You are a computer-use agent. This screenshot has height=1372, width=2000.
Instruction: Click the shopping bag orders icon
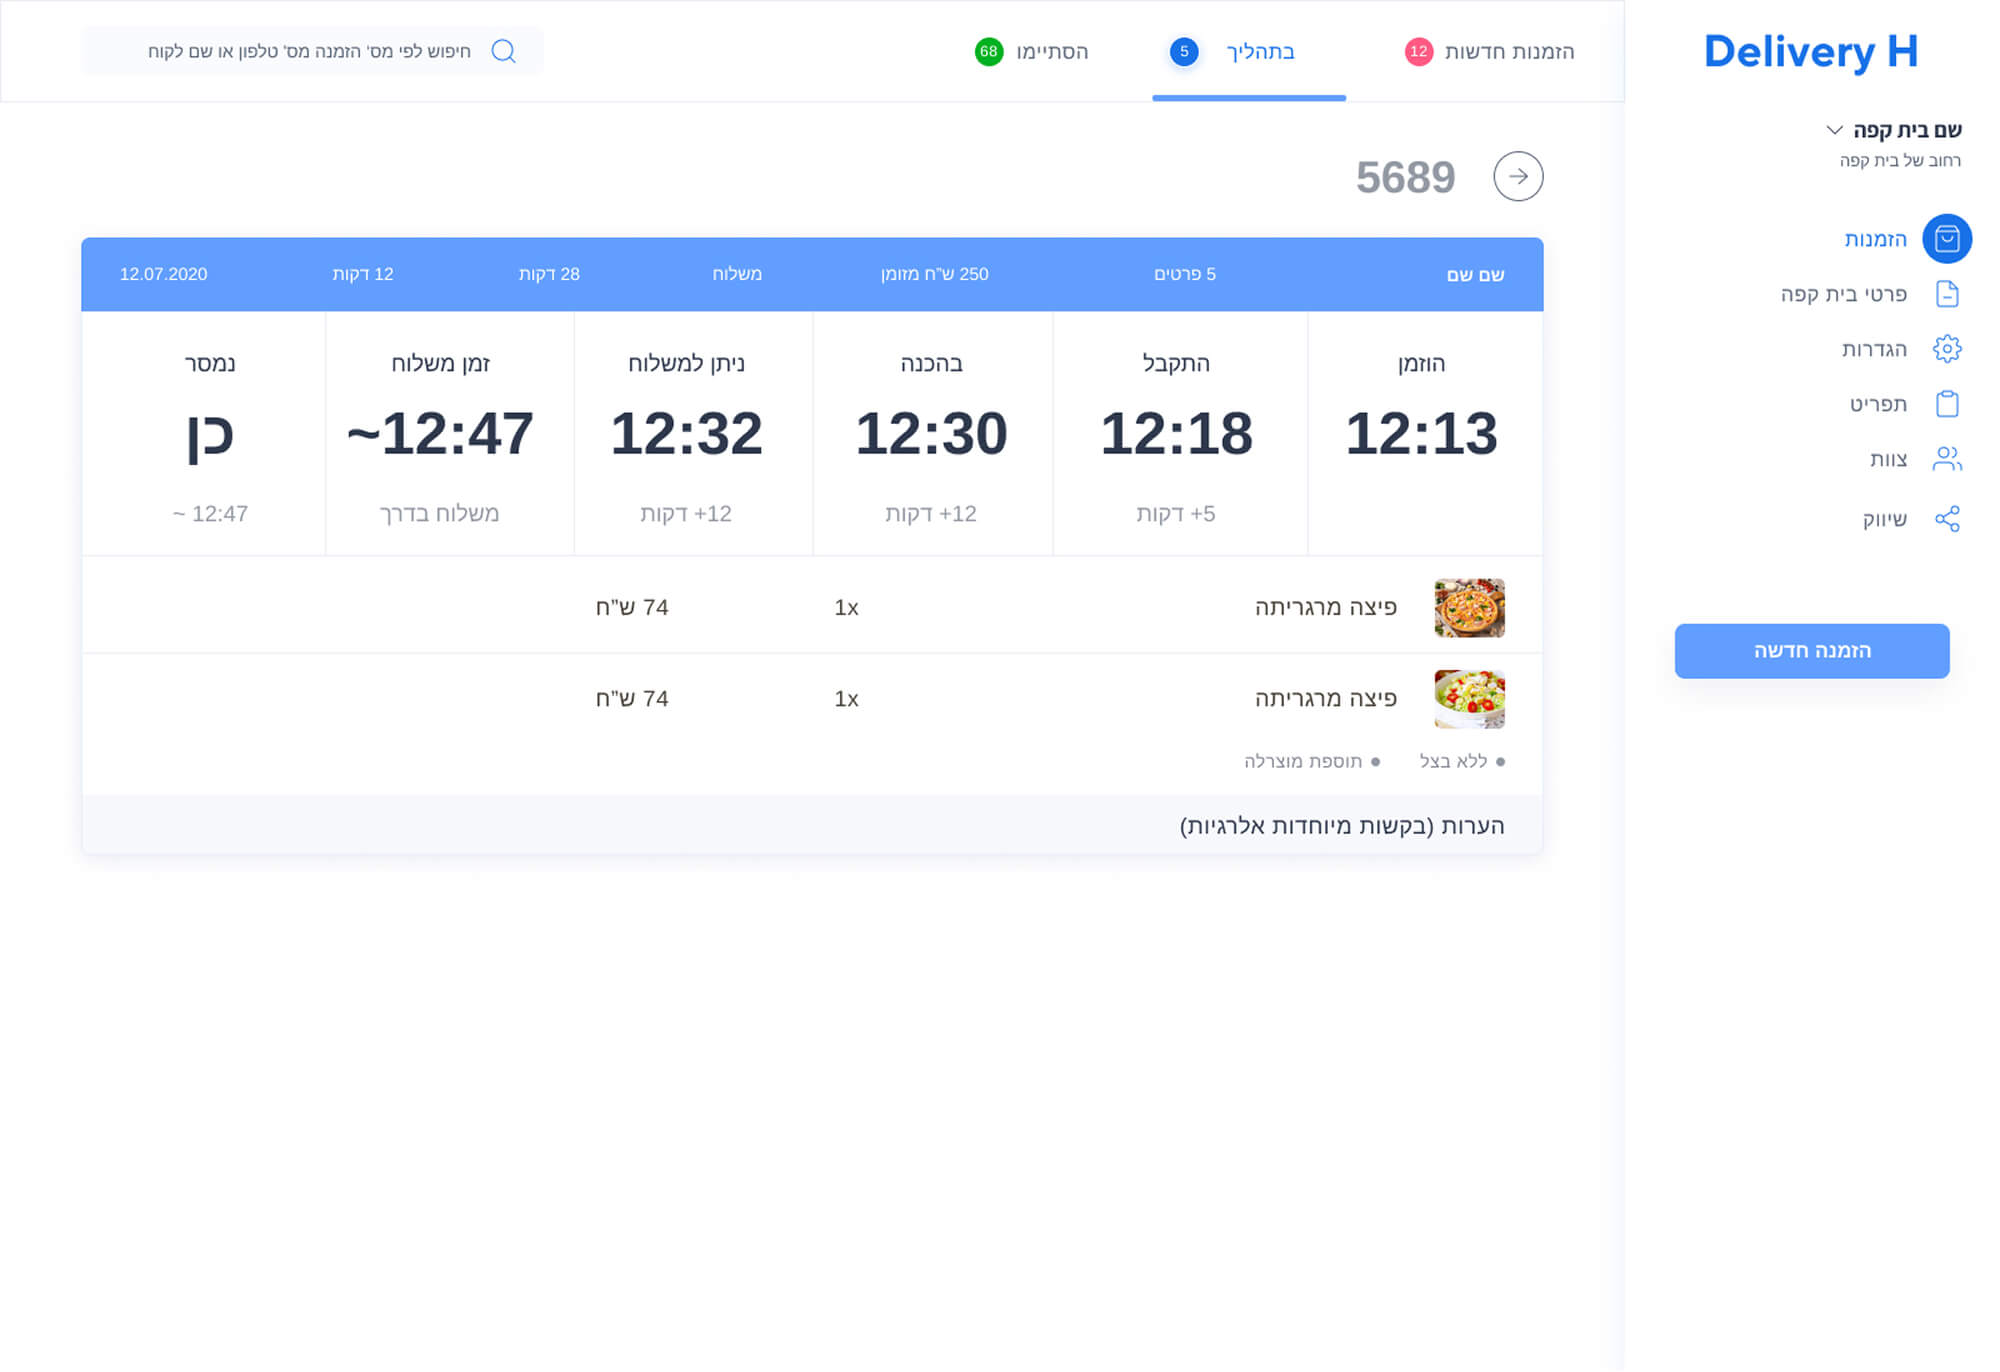coord(1946,239)
